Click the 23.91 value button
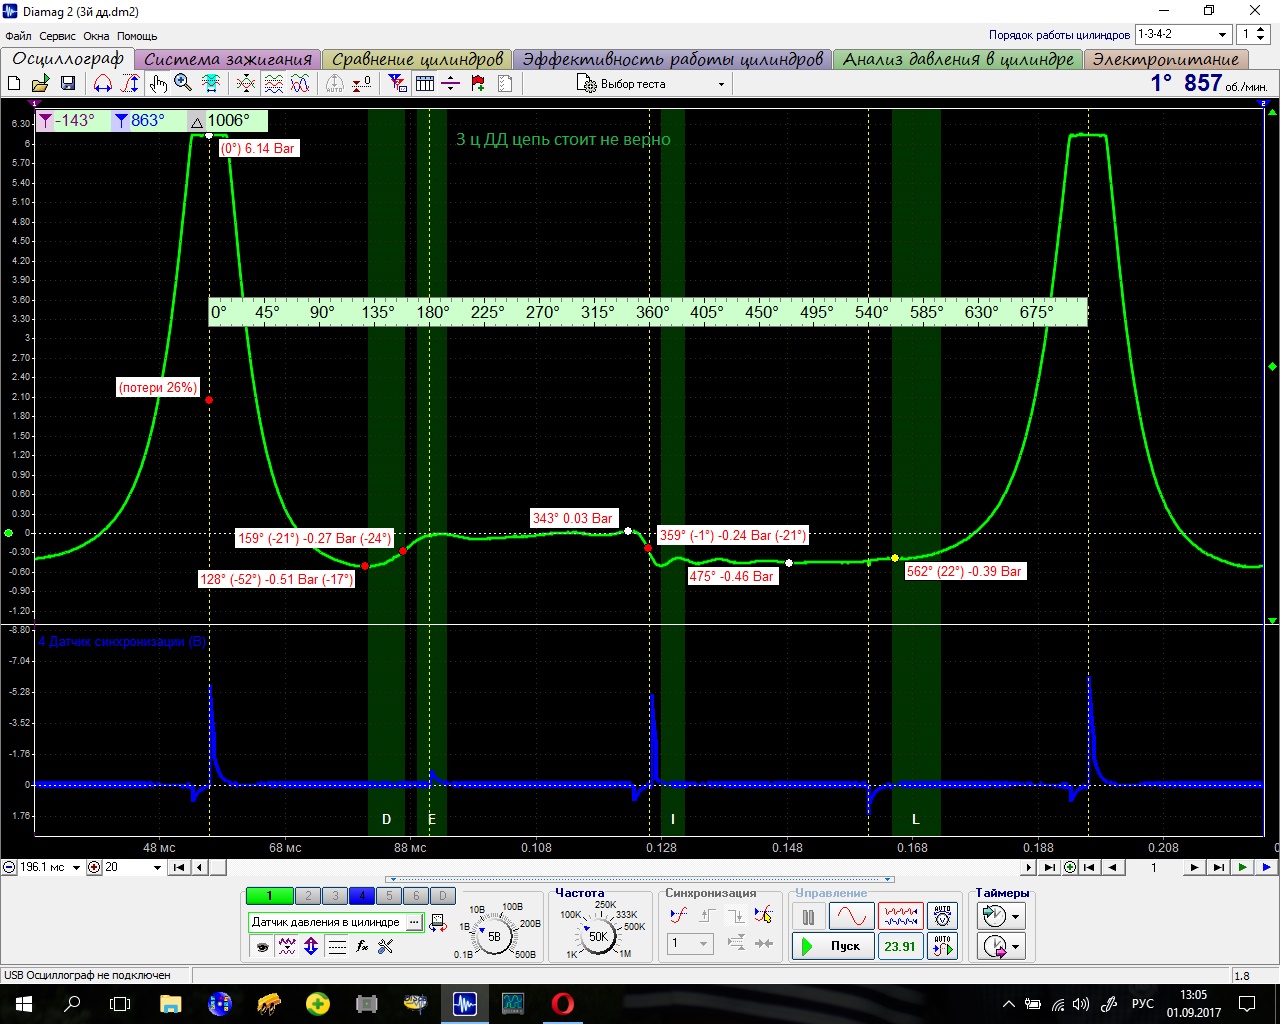This screenshot has width=1280, height=1024. tap(900, 946)
